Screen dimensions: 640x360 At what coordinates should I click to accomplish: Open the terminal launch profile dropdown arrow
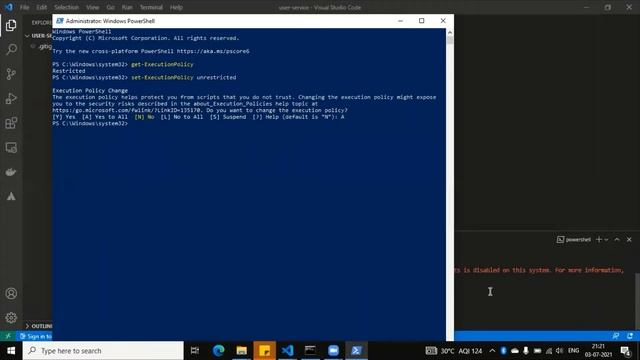tap(606, 240)
